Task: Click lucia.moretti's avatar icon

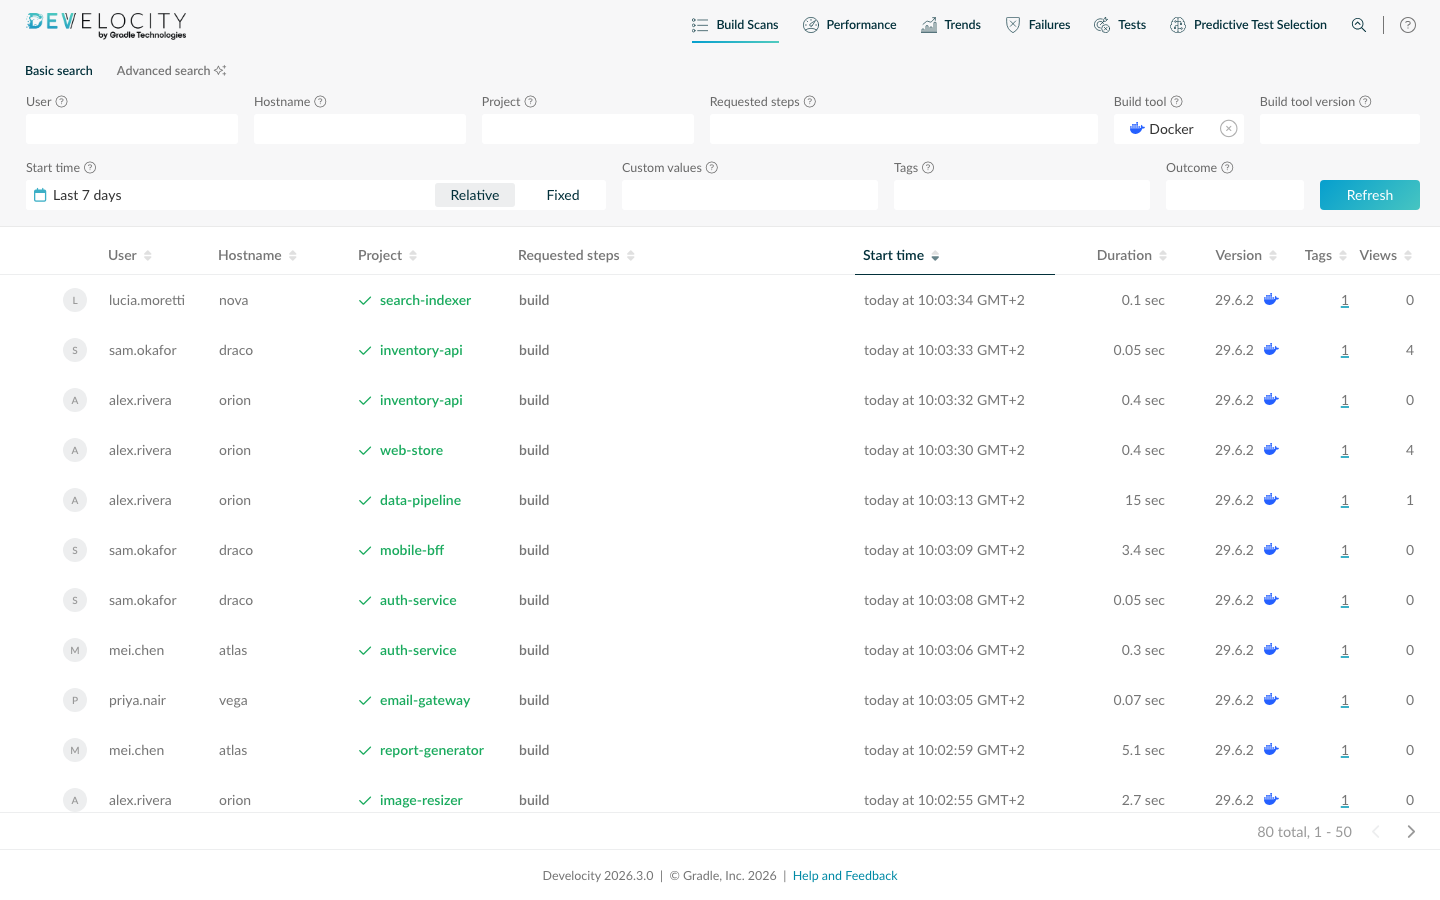Action: (x=75, y=300)
